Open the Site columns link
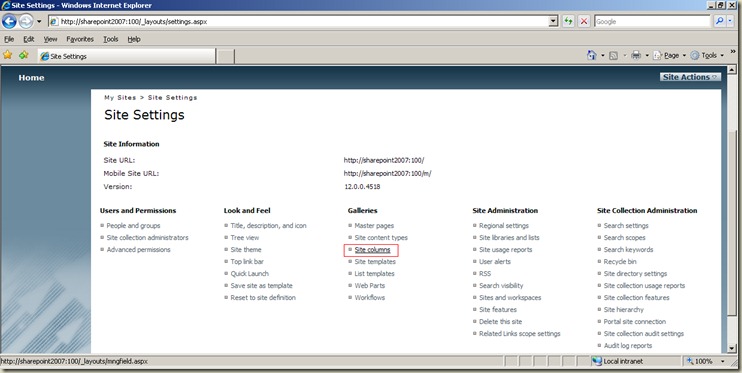This screenshot has height=373, width=742. pos(372,249)
